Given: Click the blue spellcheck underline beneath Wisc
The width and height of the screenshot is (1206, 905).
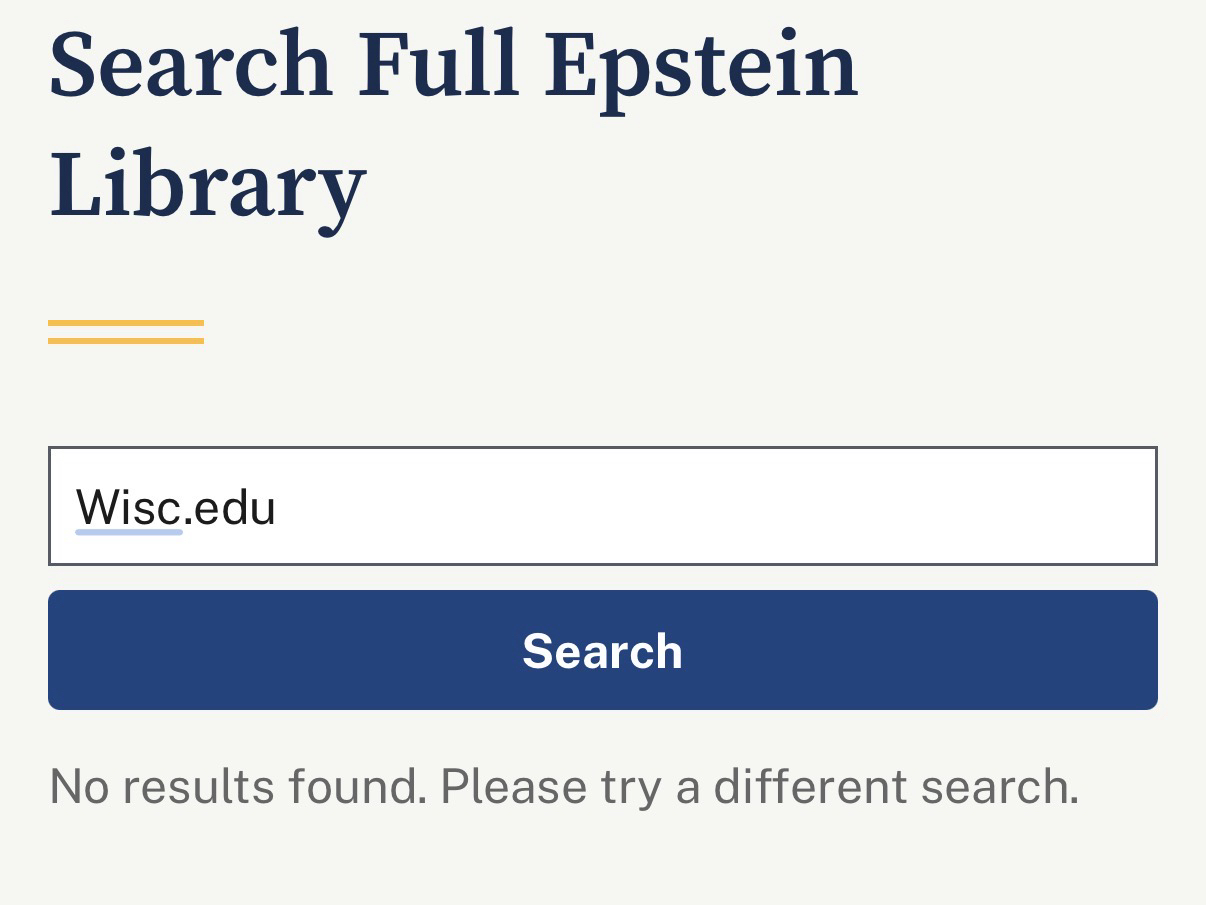Looking at the screenshot, I should click(128, 532).
